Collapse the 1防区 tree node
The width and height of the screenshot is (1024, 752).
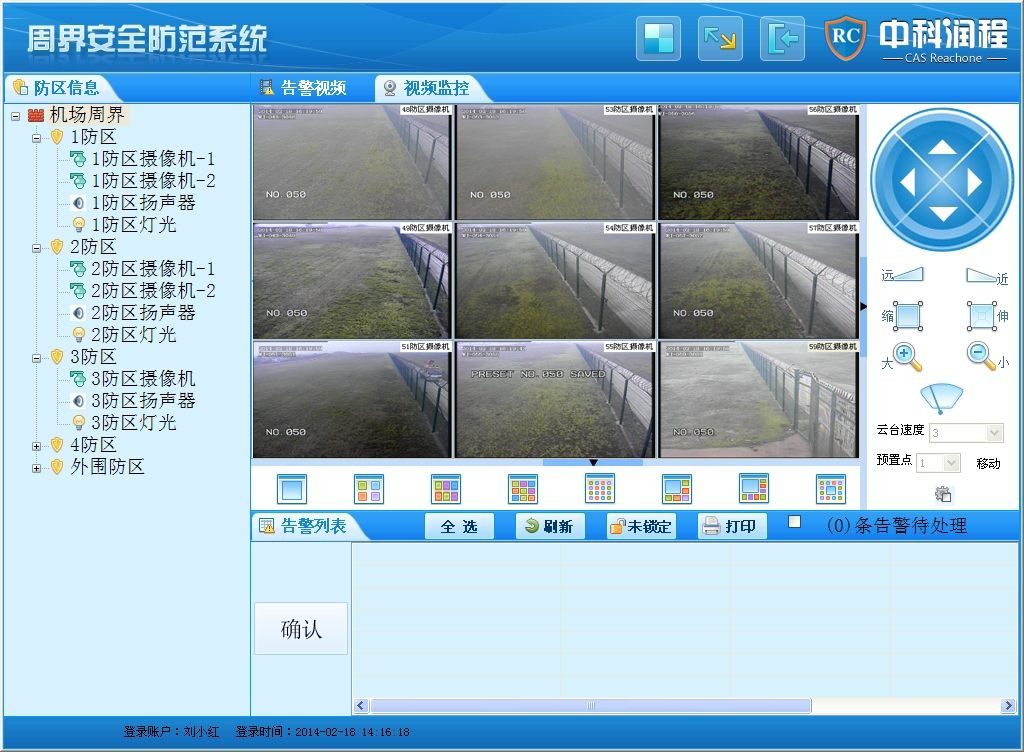[x=37, y=138]
